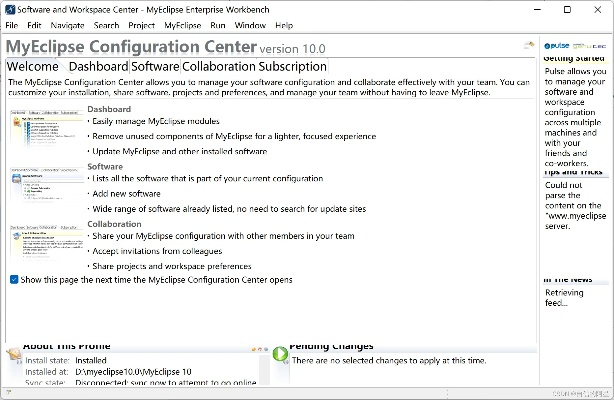
Task: Open the Software preview thumbnail
Action: (46, 188)
